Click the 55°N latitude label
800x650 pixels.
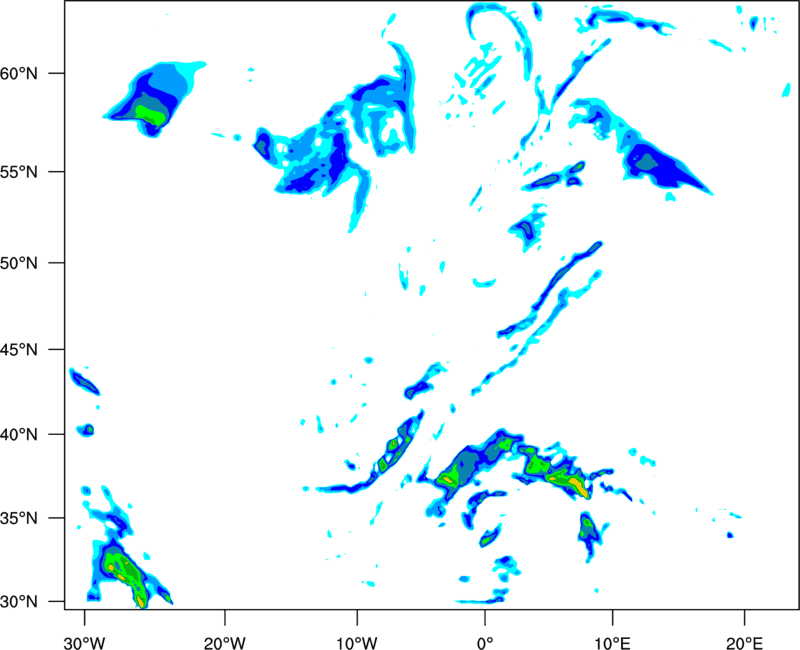point(19,172)
